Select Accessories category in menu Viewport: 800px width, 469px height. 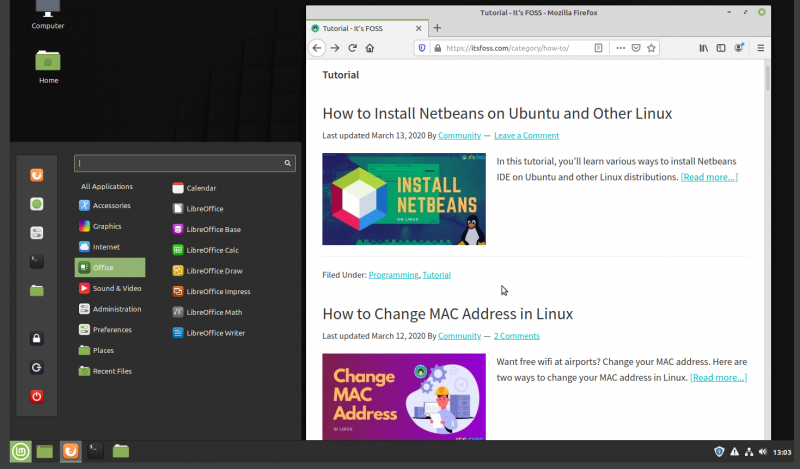[110, 206]
